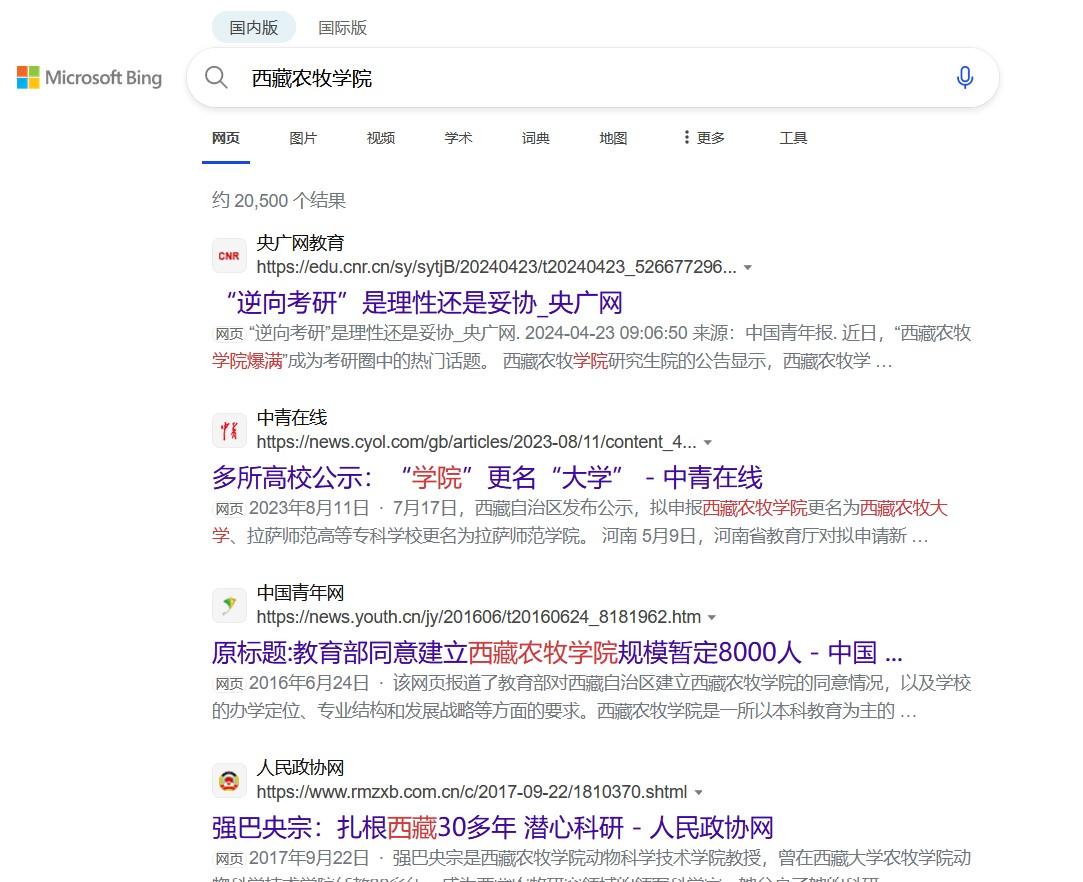The image size is (1083, 882).
Task: Switch to 国际版 search mode
Action: tap(342, 28)
